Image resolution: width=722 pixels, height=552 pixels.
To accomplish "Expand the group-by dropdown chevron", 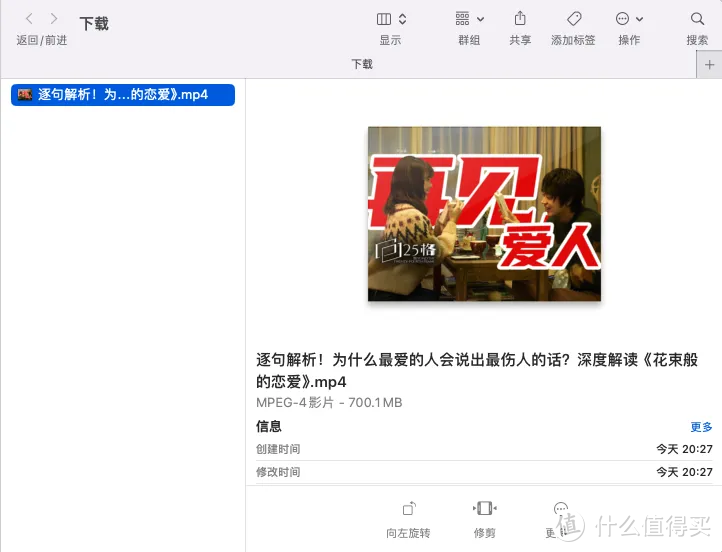I will tap(480, 19).
